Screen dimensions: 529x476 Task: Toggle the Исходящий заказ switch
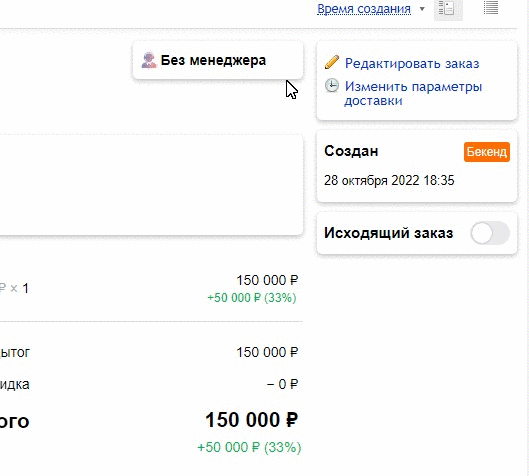tap(490, 233)
